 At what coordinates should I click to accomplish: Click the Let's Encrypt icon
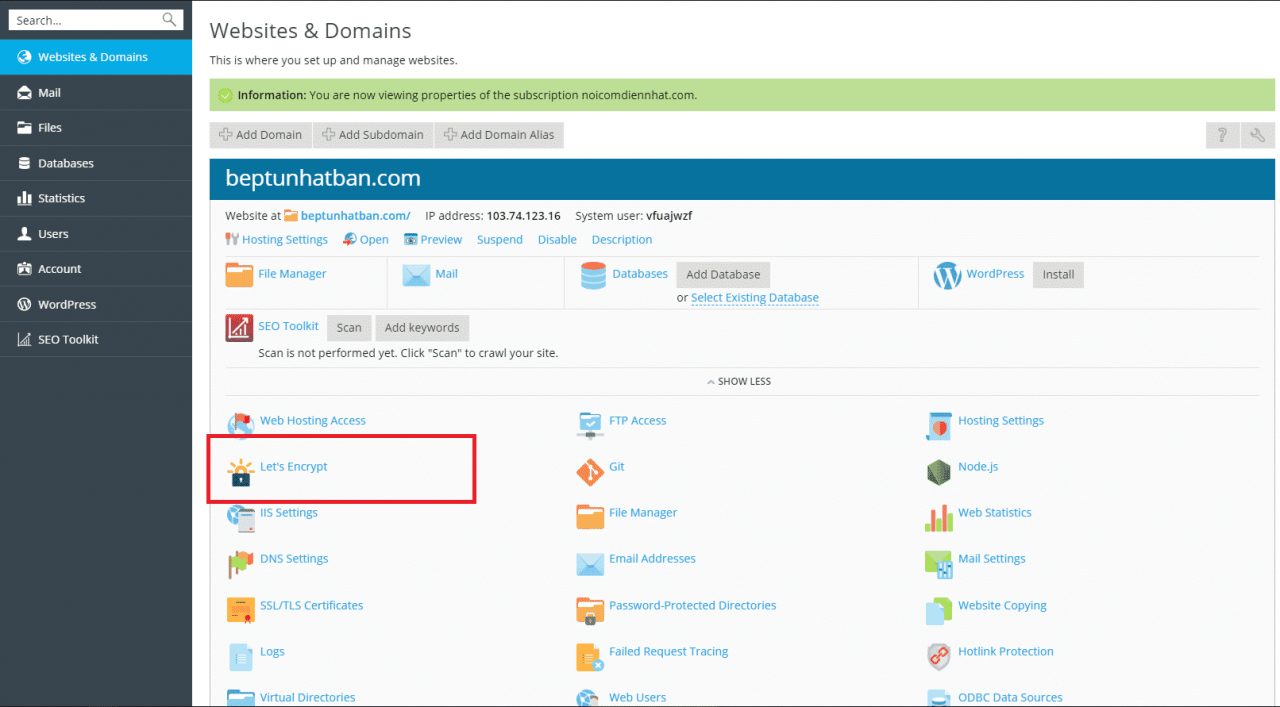tap(240, 472)
